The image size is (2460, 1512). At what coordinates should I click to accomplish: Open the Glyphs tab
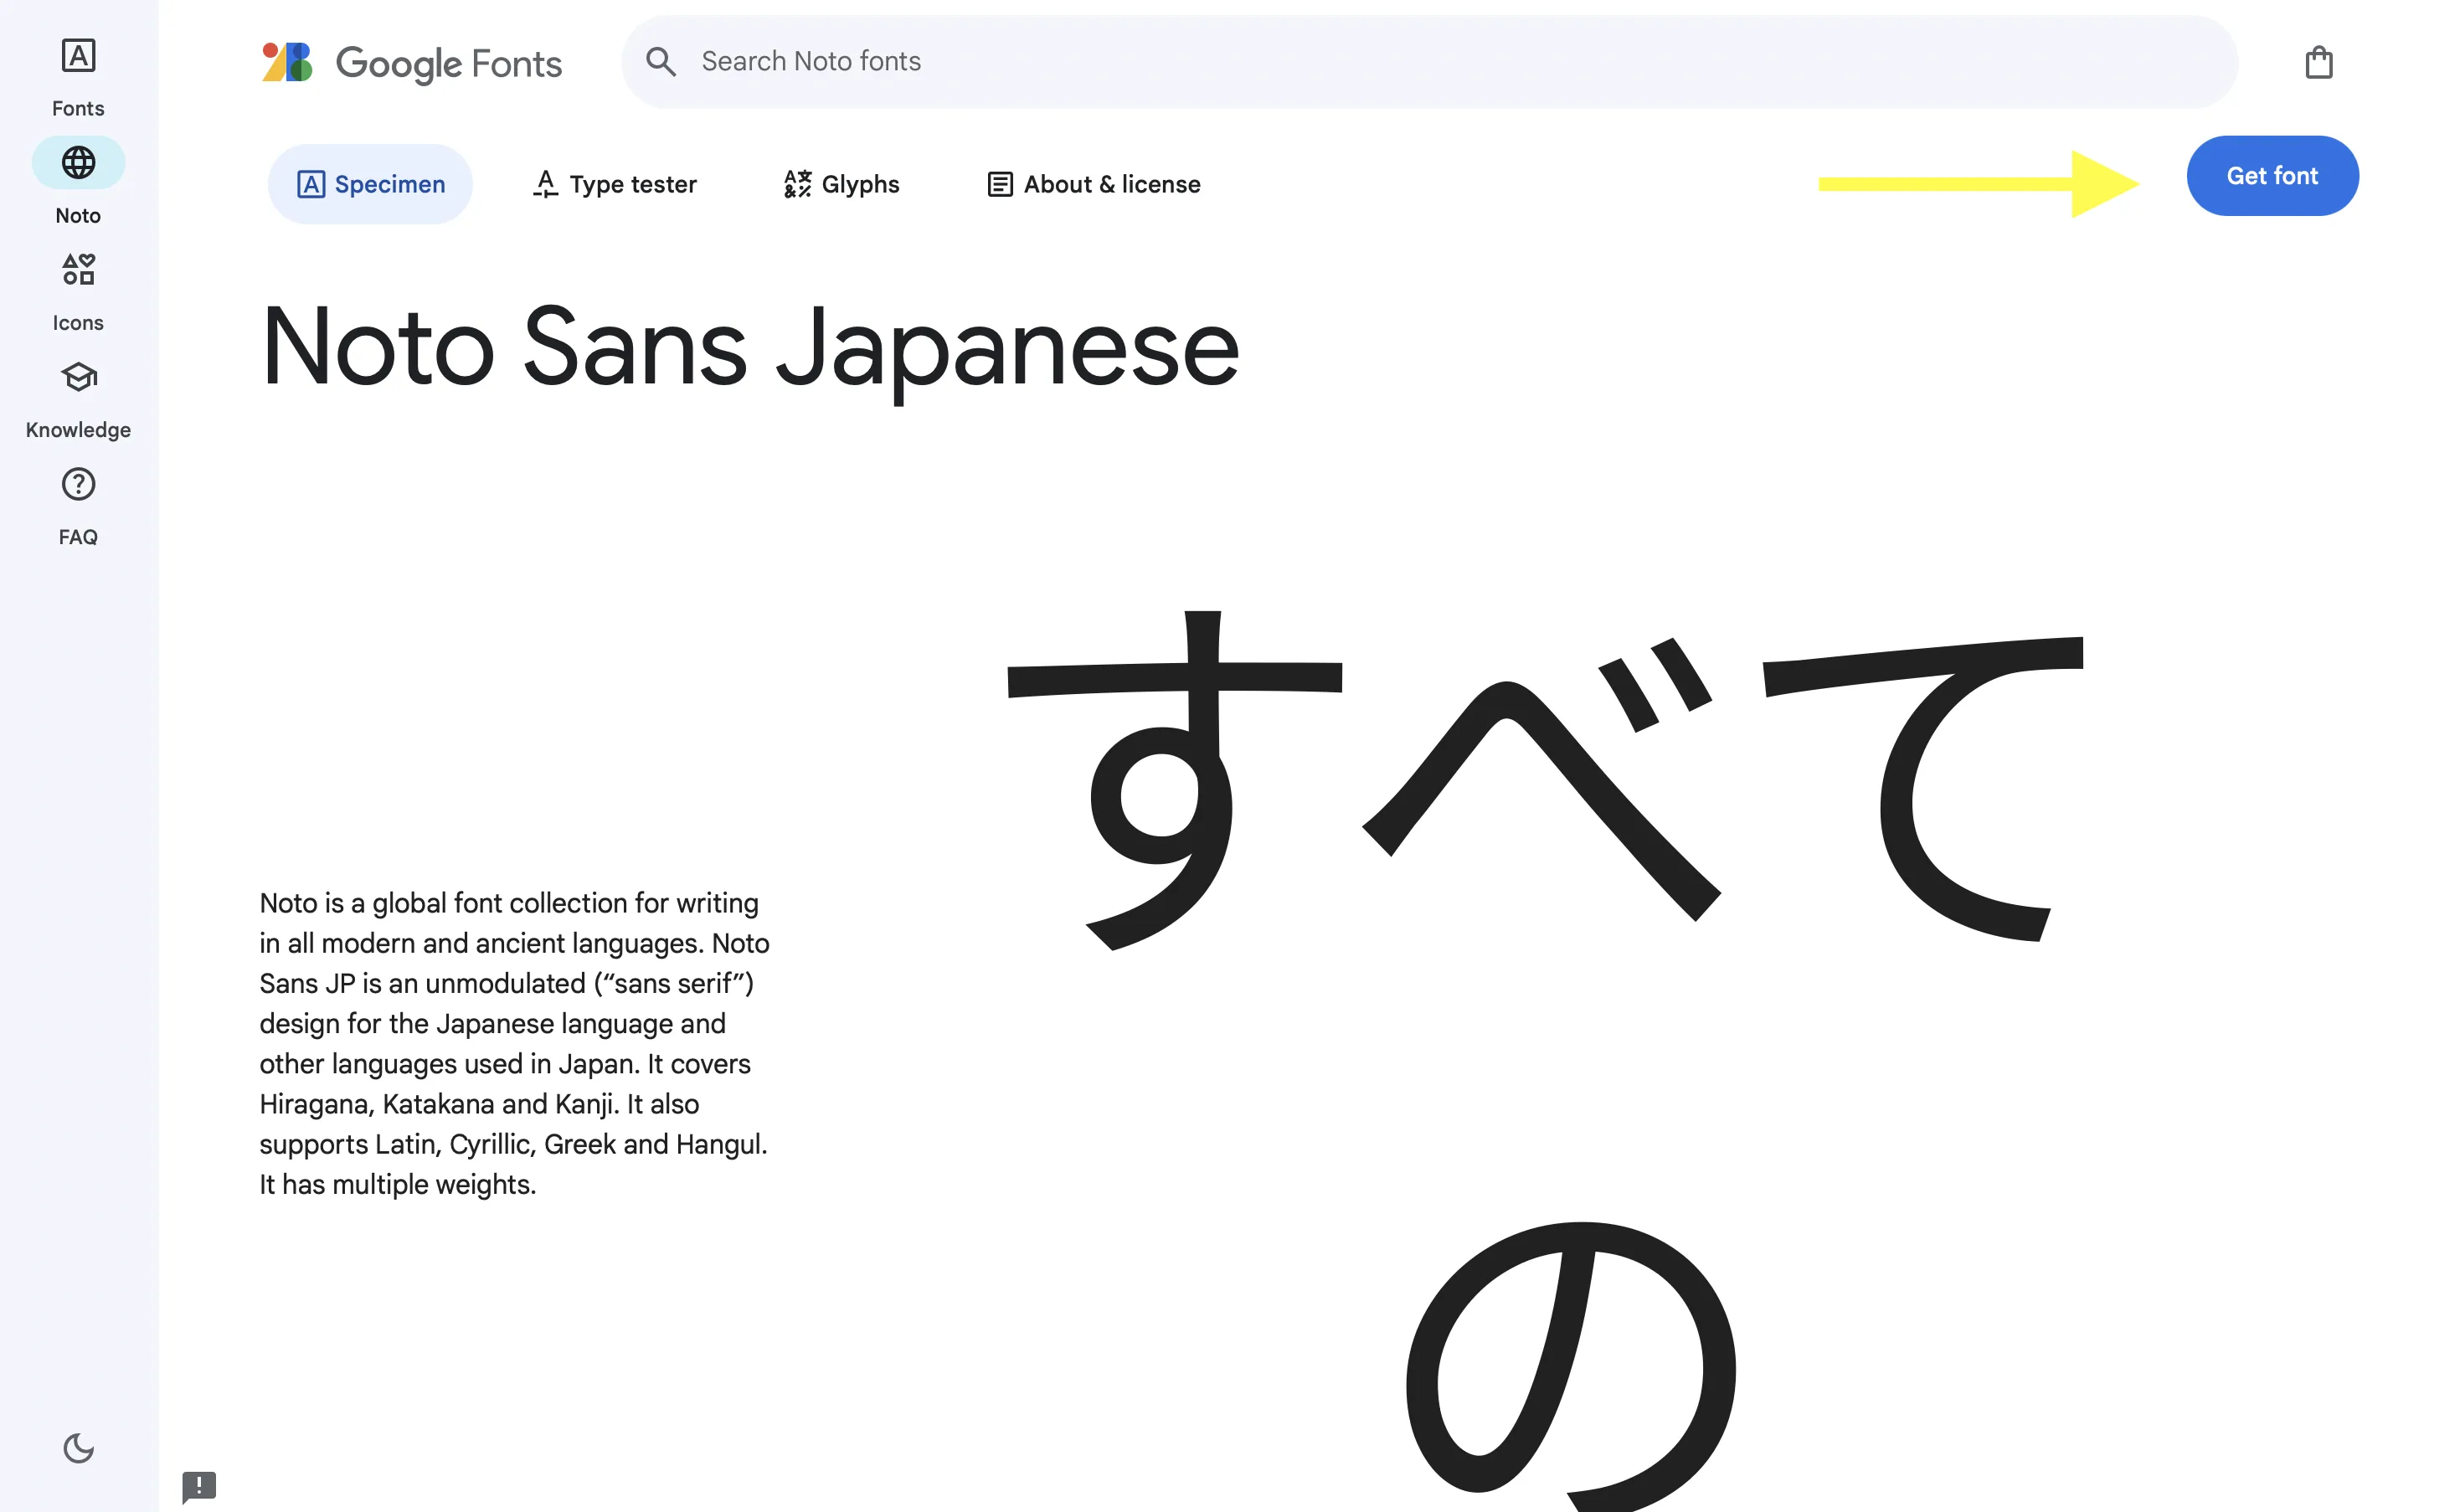pos(841,184)
